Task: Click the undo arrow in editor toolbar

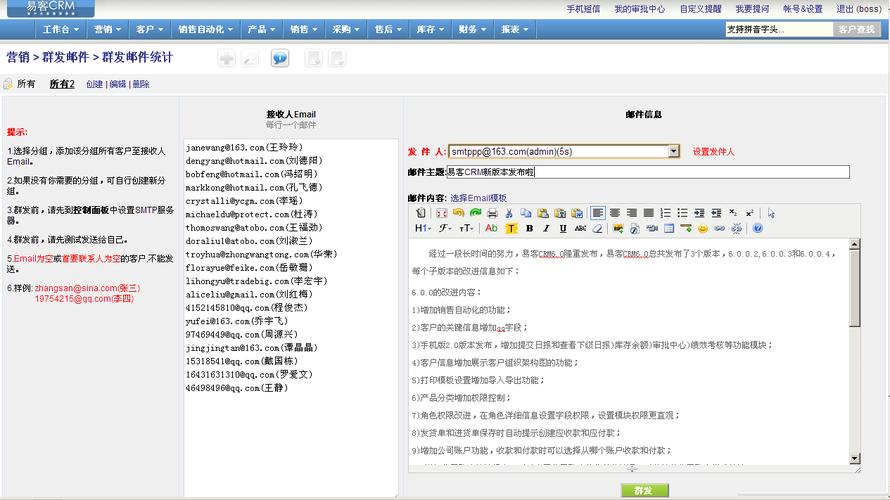Action: pos(459,213)
